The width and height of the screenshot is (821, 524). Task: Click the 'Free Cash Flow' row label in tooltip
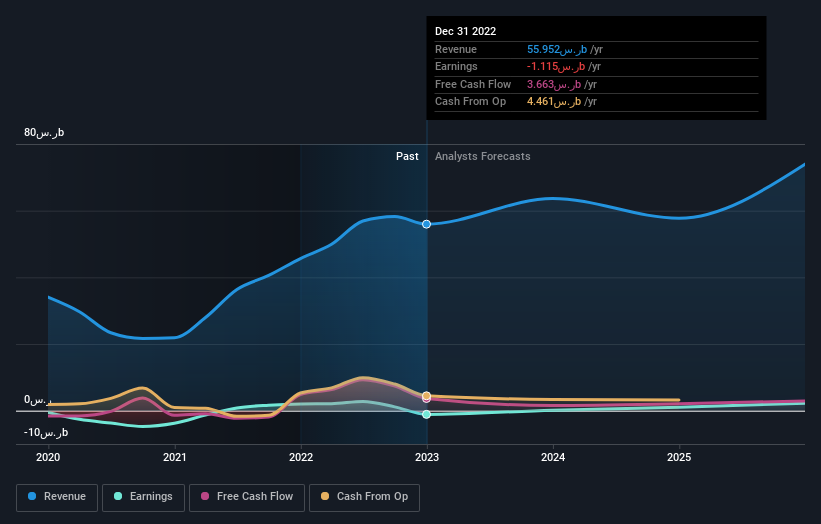[x=473, y=84]
